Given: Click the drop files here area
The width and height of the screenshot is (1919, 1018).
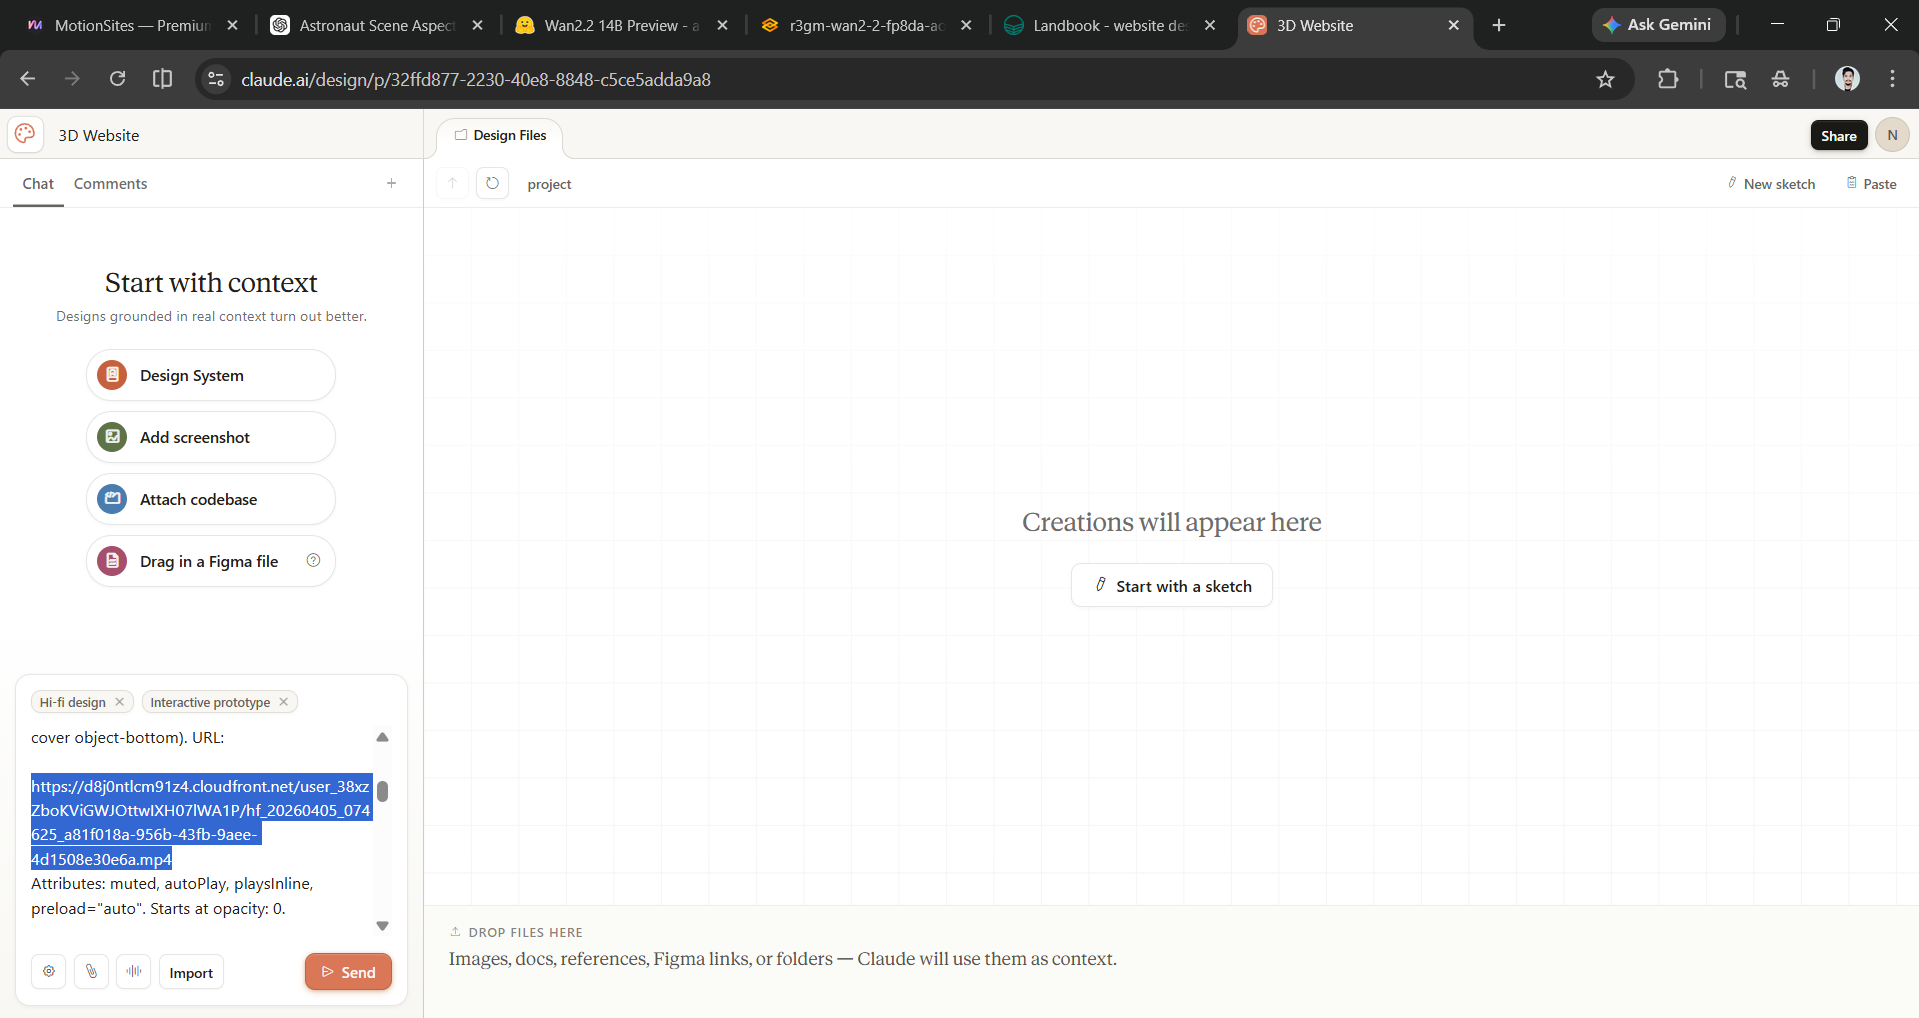Looking at the screenshot, I should (x=1171, y=961).
